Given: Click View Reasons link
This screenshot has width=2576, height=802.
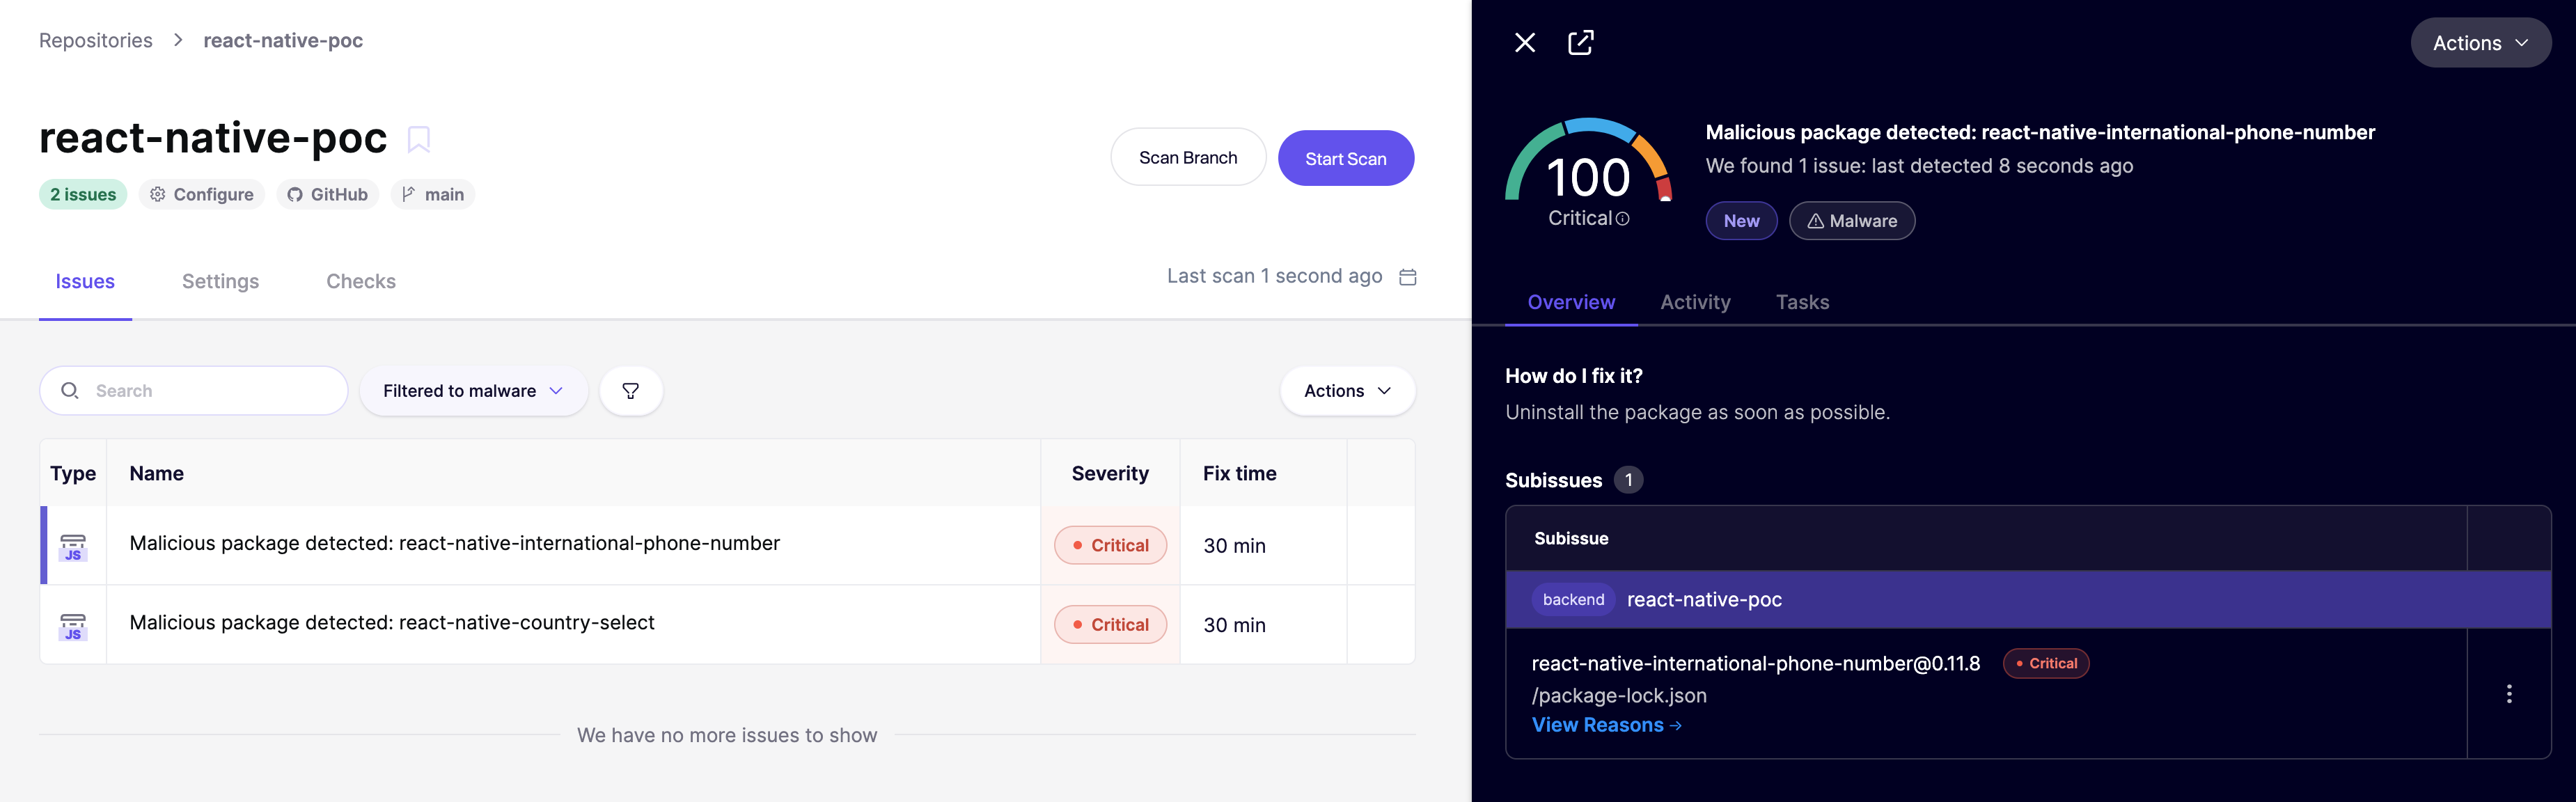Looking at the screenshot, I should [1606, 725].
